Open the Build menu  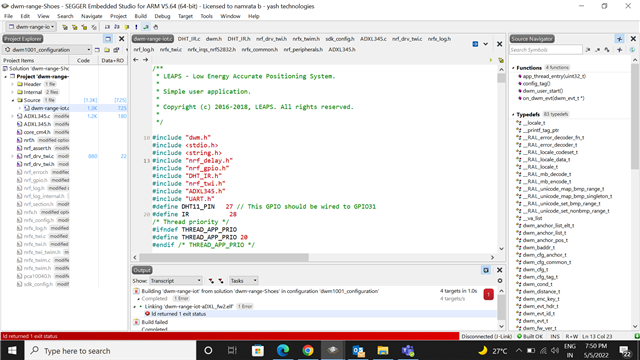point(140,16)
